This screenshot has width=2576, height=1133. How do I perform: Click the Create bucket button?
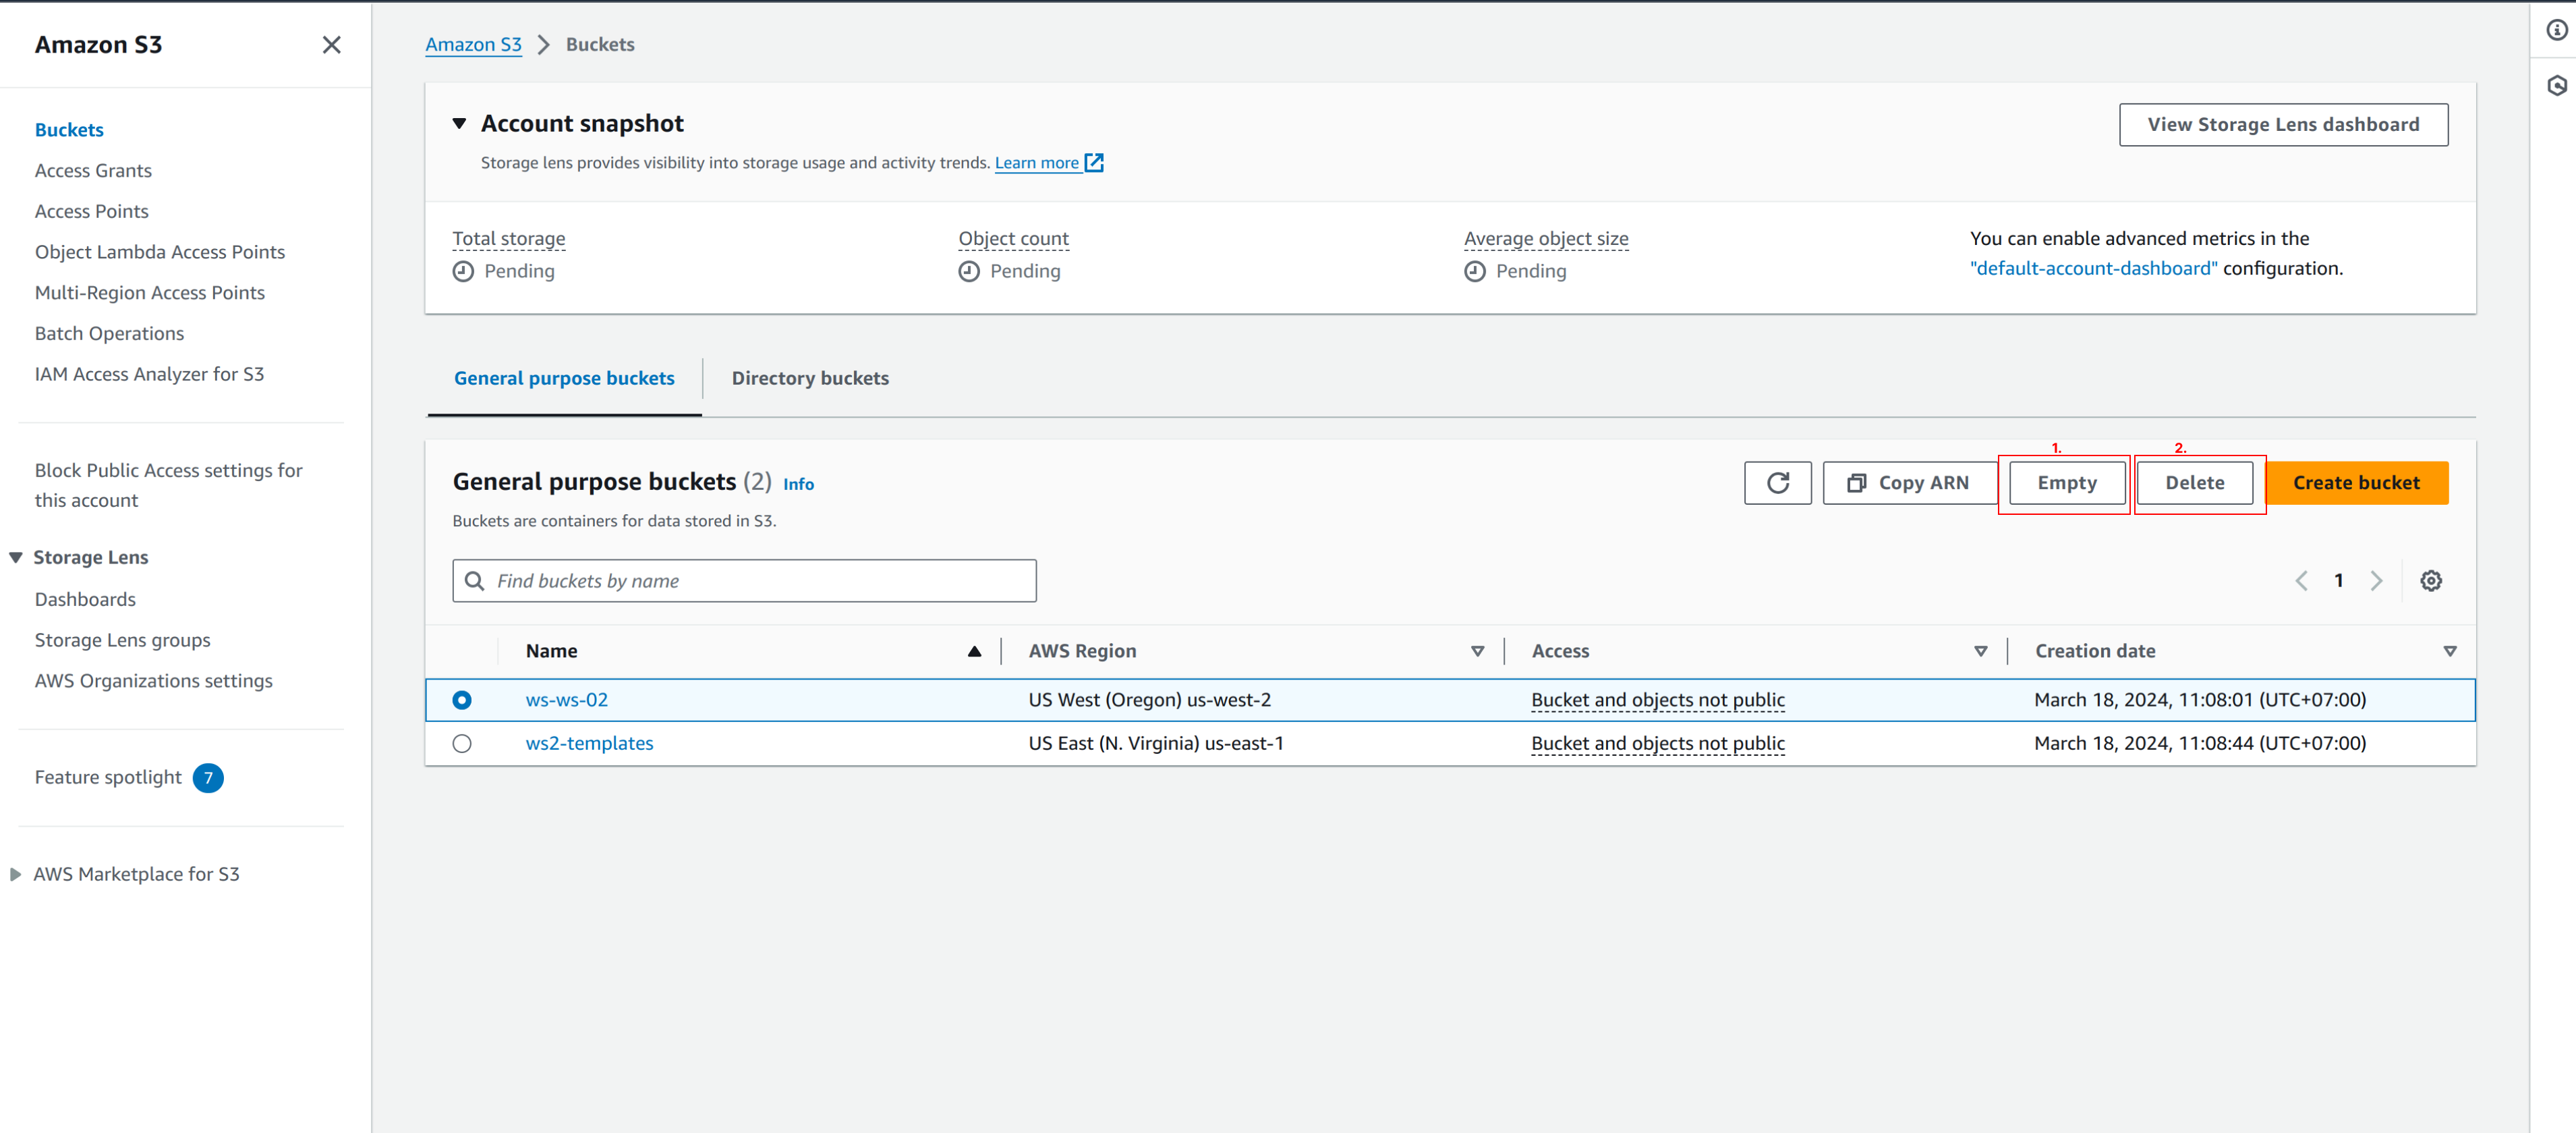tap(2355, 483)
